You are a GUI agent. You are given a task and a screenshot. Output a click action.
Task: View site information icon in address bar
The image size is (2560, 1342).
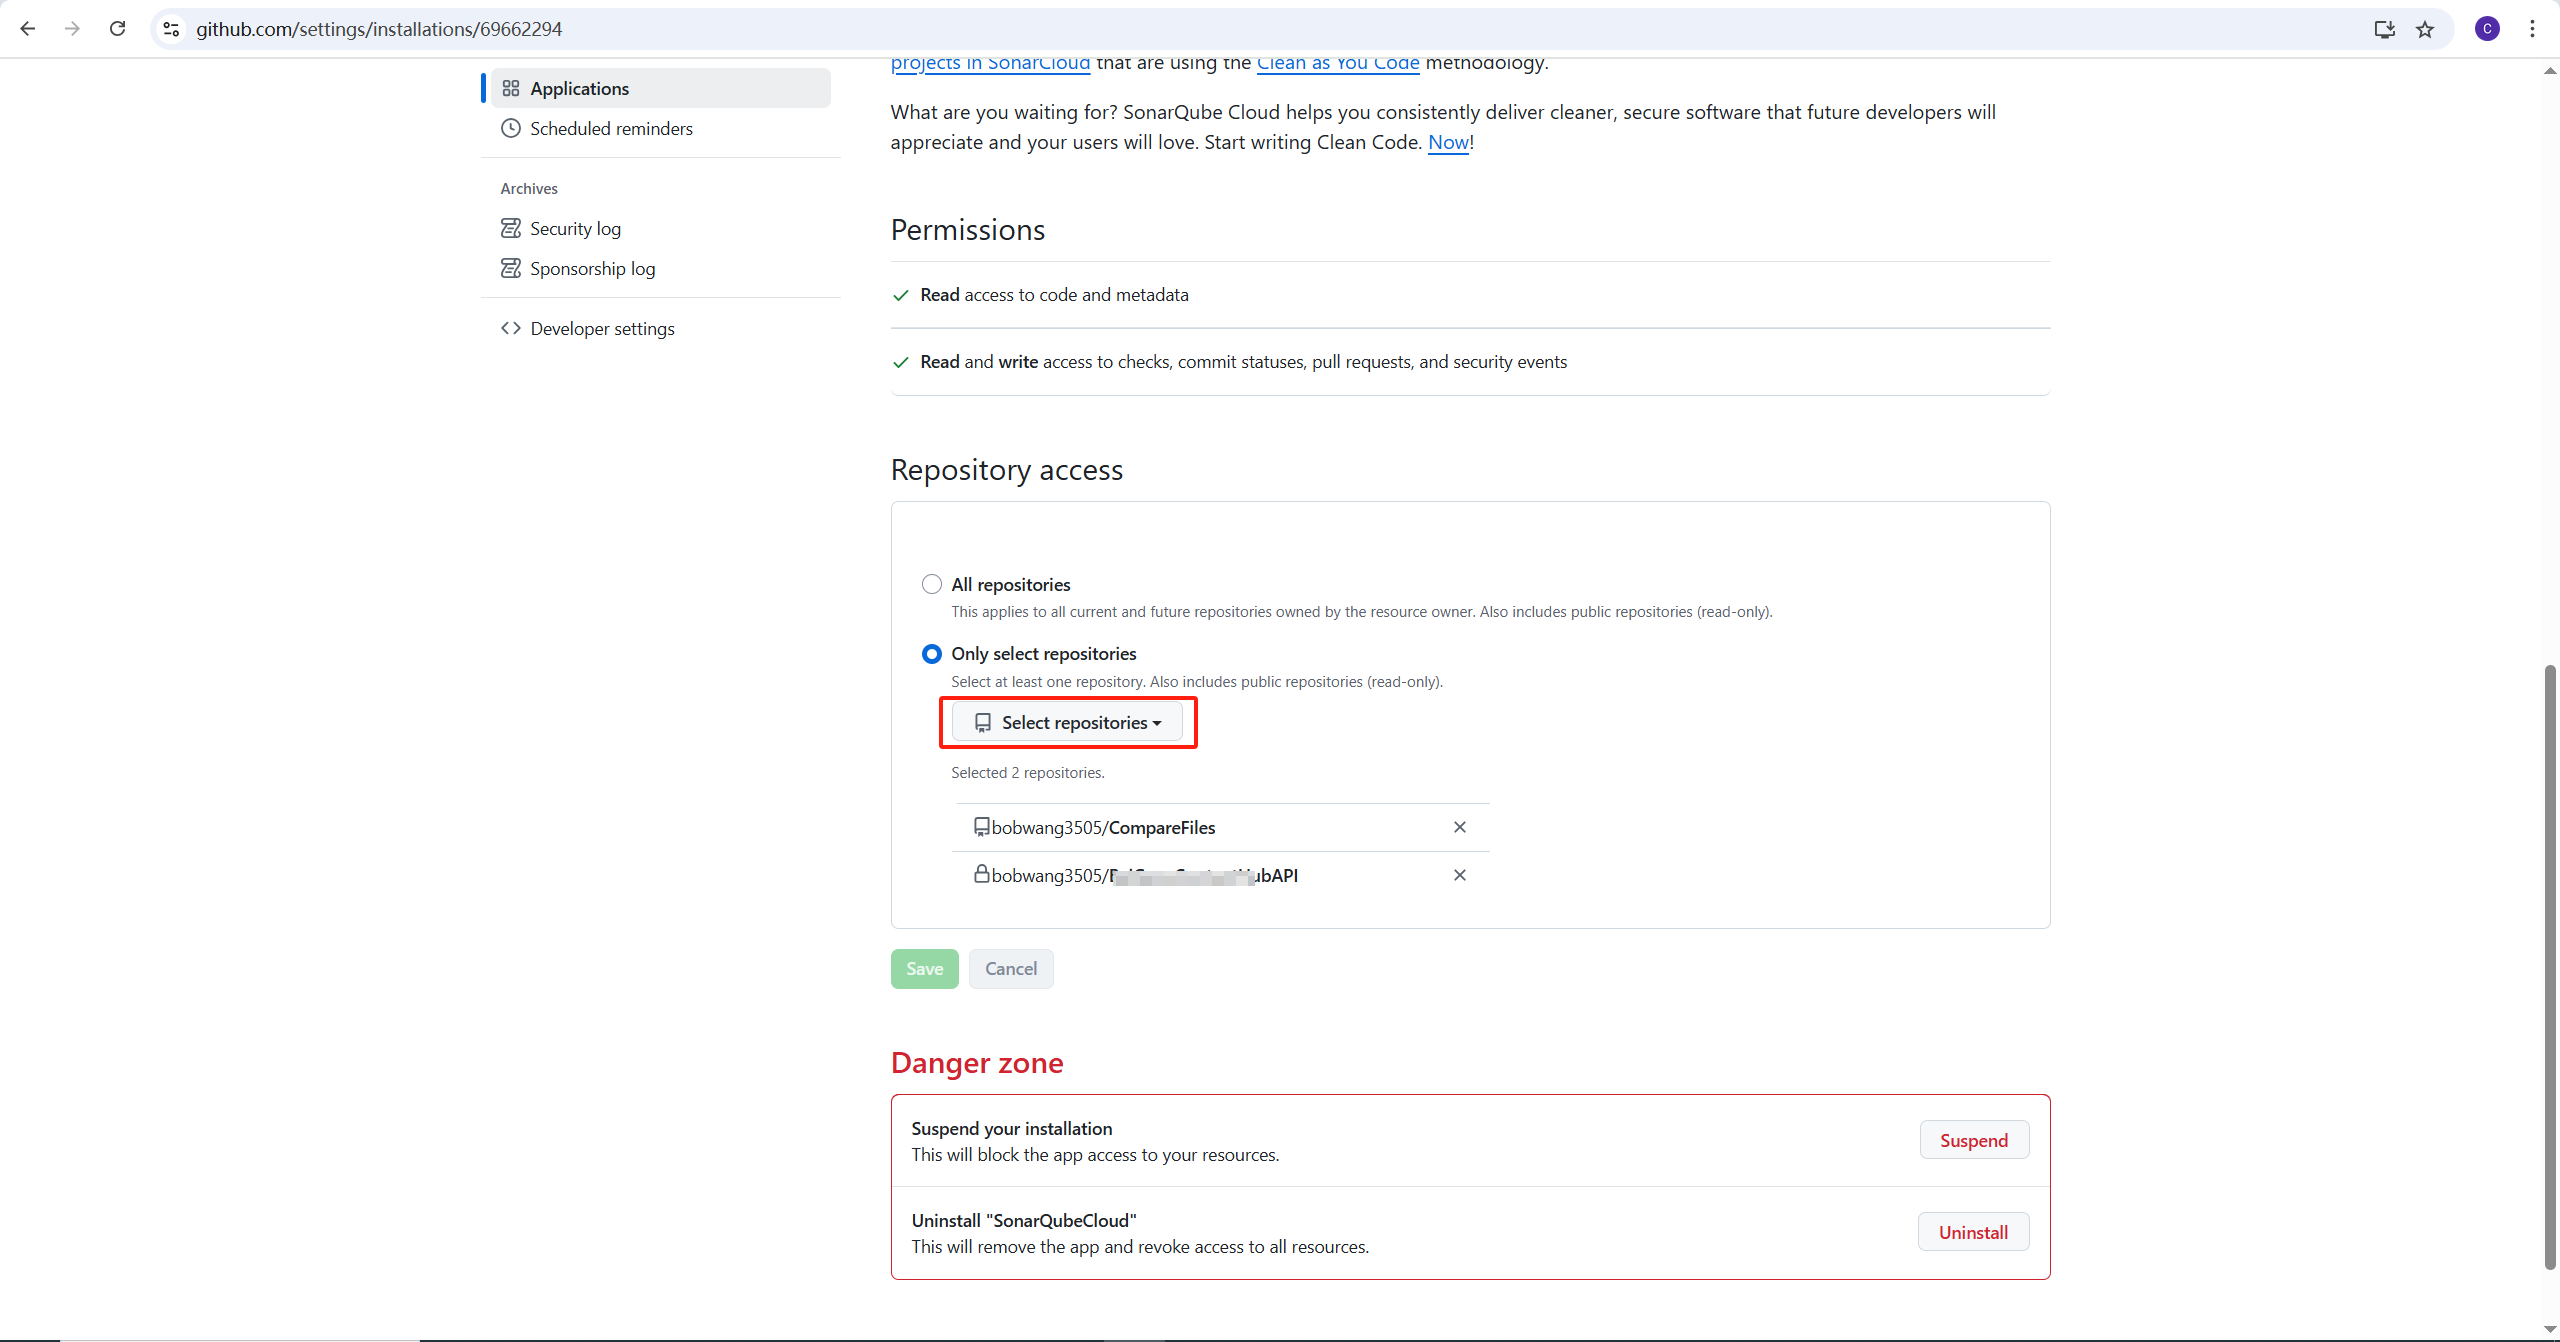(172, 29)
